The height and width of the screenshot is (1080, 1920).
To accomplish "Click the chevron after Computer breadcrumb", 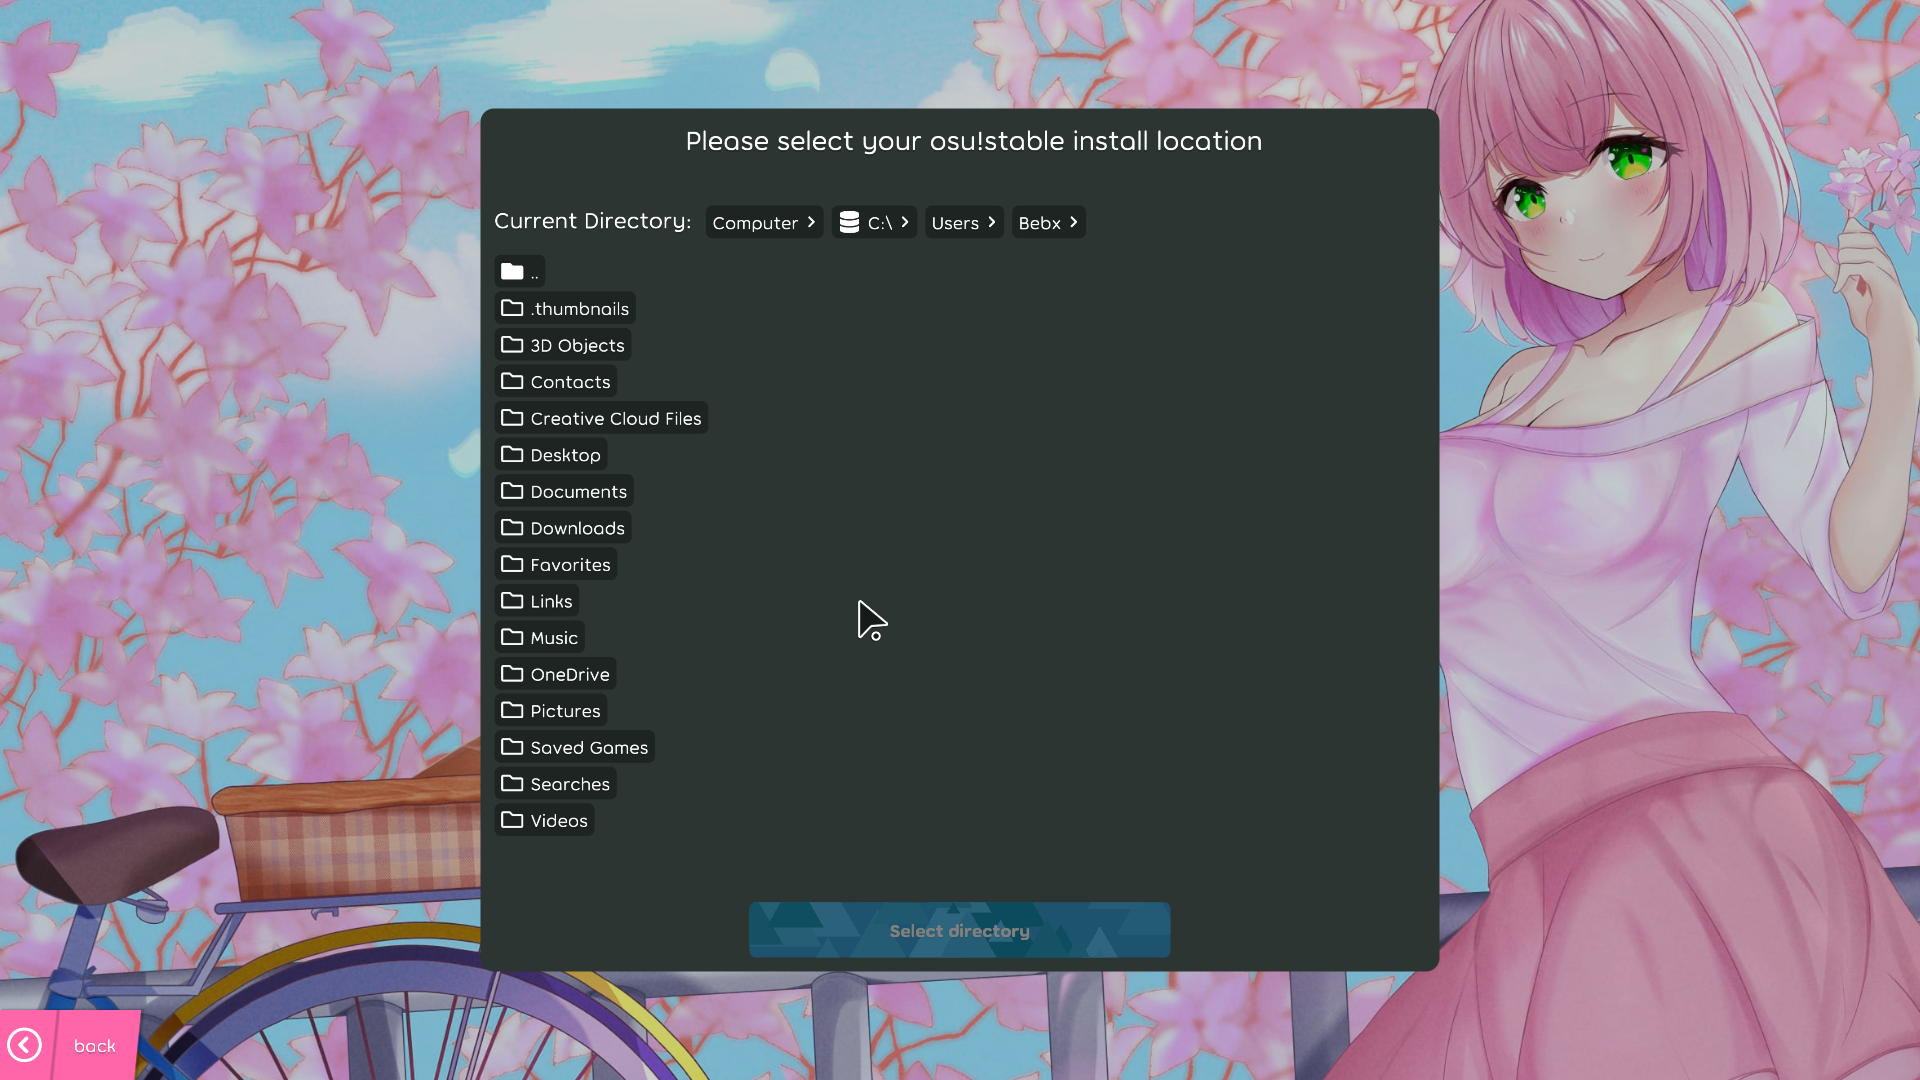I will (x=811, y=222).
